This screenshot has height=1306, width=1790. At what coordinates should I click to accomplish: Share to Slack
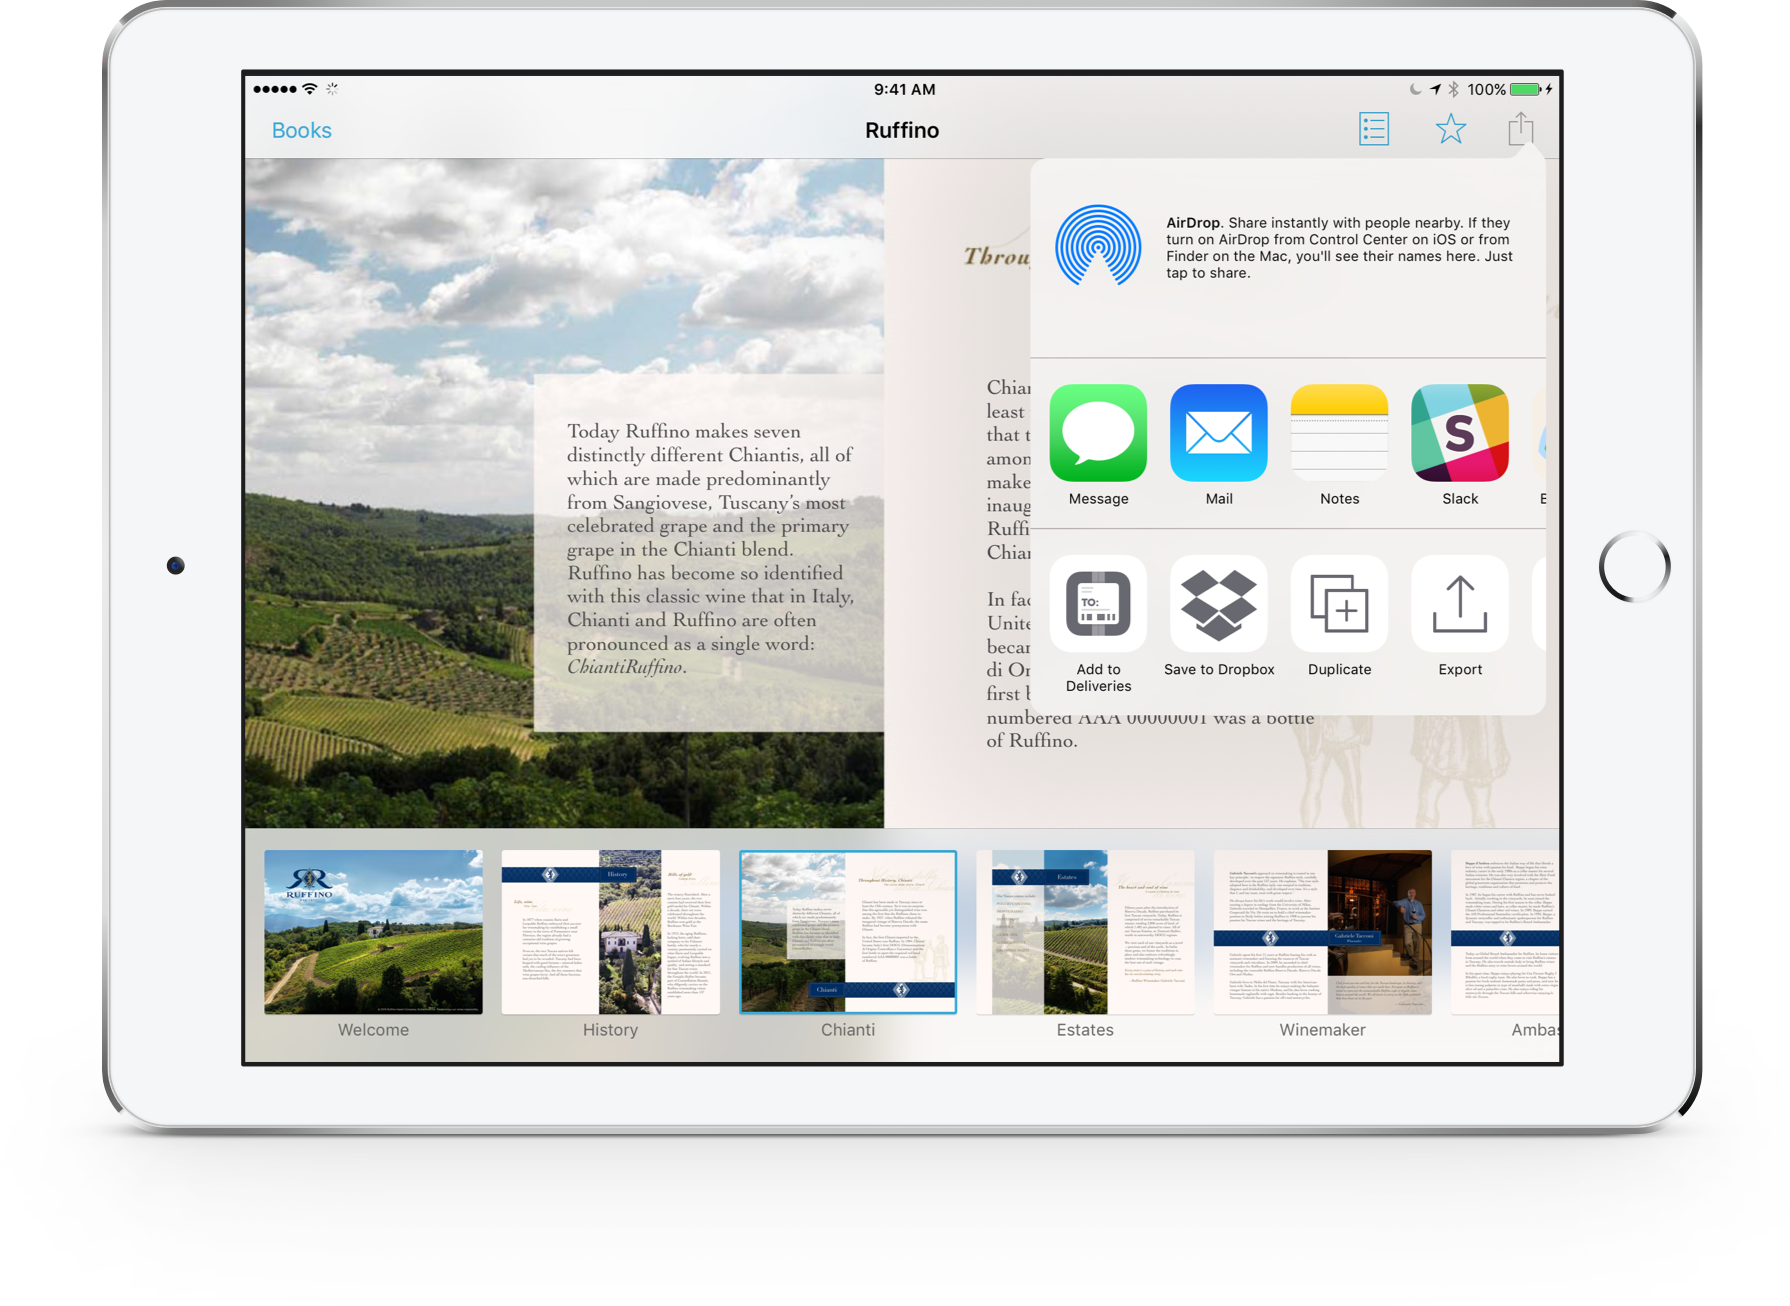(x=1460, y=445)
